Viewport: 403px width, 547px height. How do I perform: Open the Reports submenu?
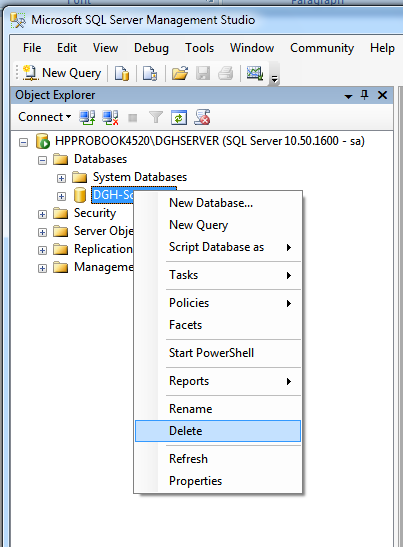point(218,381)
